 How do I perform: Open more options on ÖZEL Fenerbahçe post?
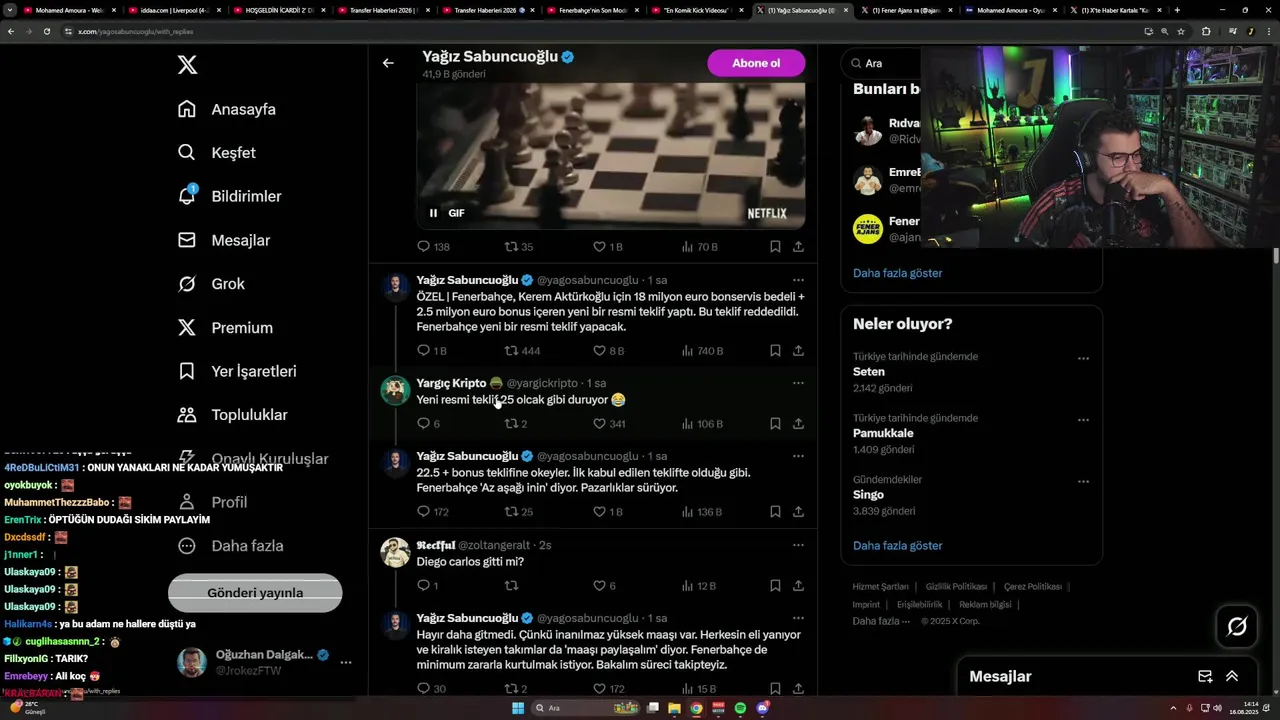point(798,280)
